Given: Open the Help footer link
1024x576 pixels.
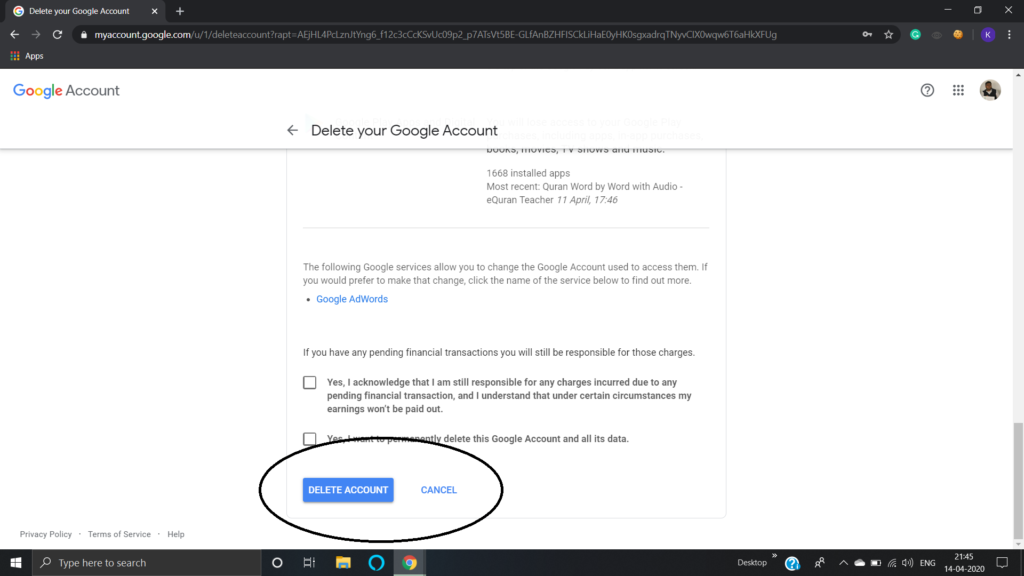Looking at the screenshot, I should [176, 534].
